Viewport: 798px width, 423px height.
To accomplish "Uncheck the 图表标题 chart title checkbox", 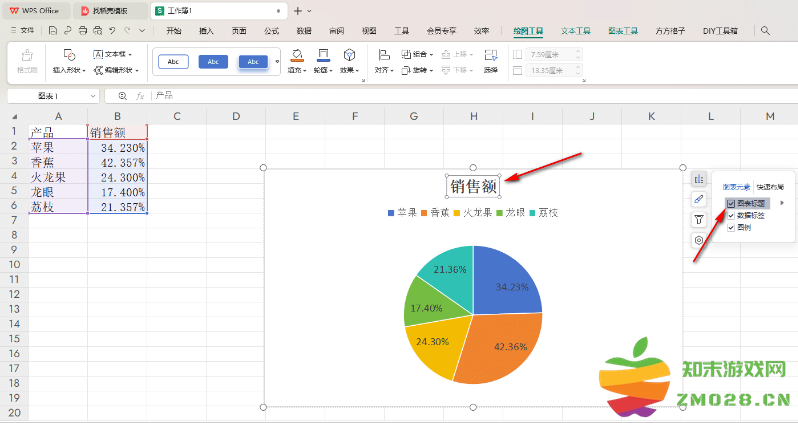I will (731, 203).
